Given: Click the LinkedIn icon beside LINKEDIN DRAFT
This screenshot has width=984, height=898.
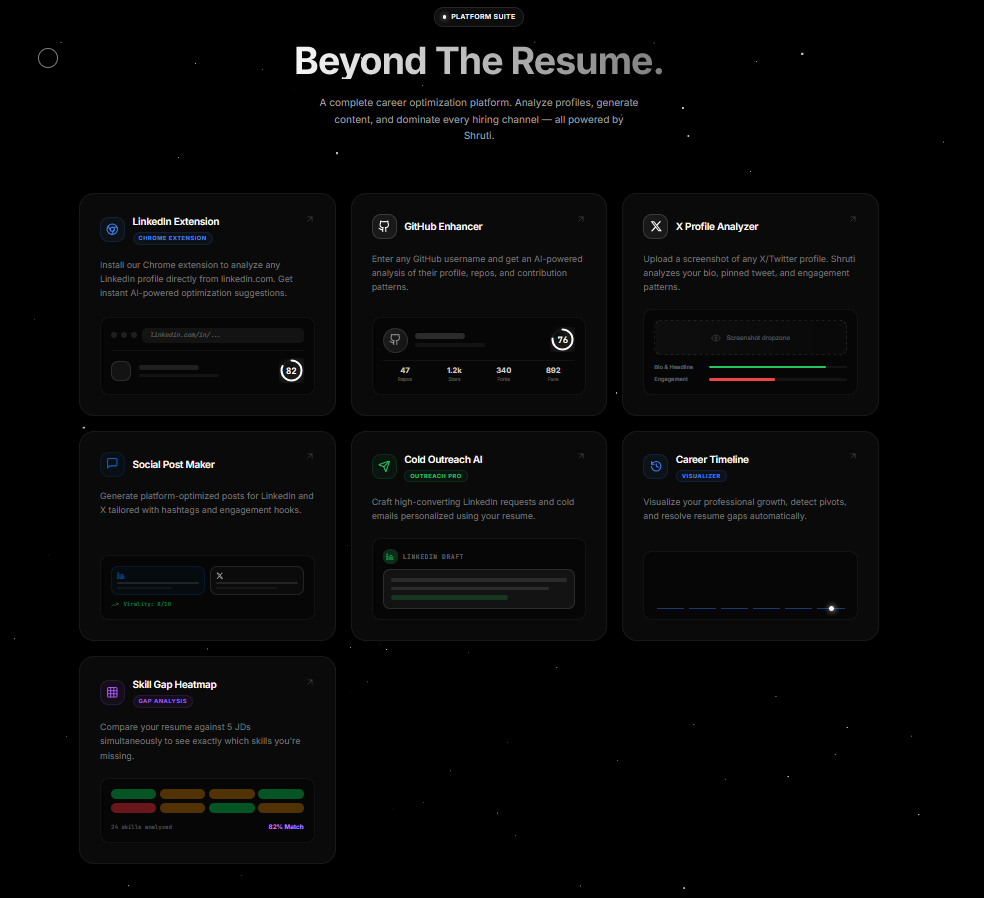Looking at the screenshot, I should coord(390,557).
